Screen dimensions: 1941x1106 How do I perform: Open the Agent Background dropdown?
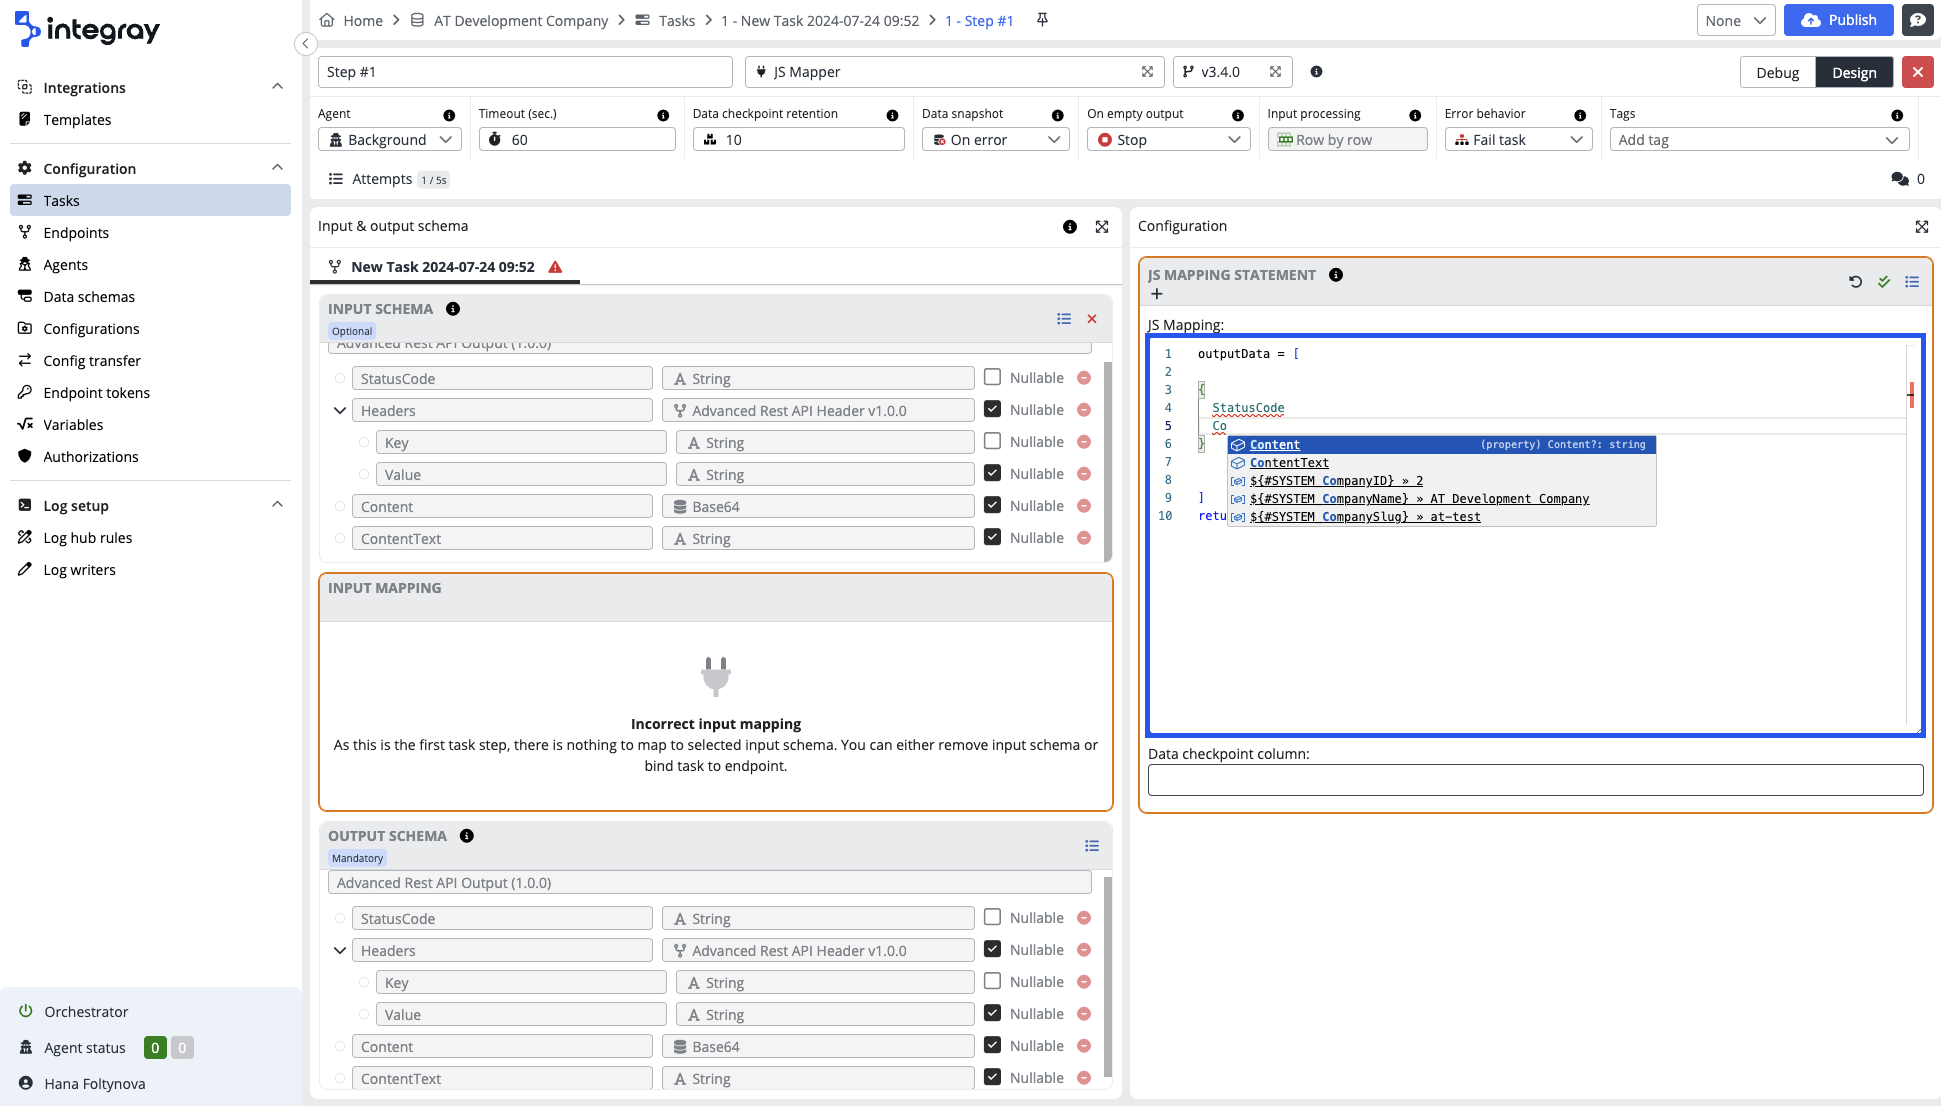coord(389,140)
